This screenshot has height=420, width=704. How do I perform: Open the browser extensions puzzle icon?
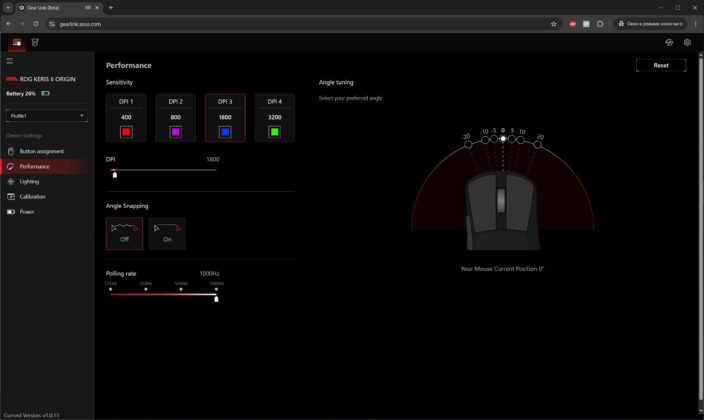(x=600, y=24)
